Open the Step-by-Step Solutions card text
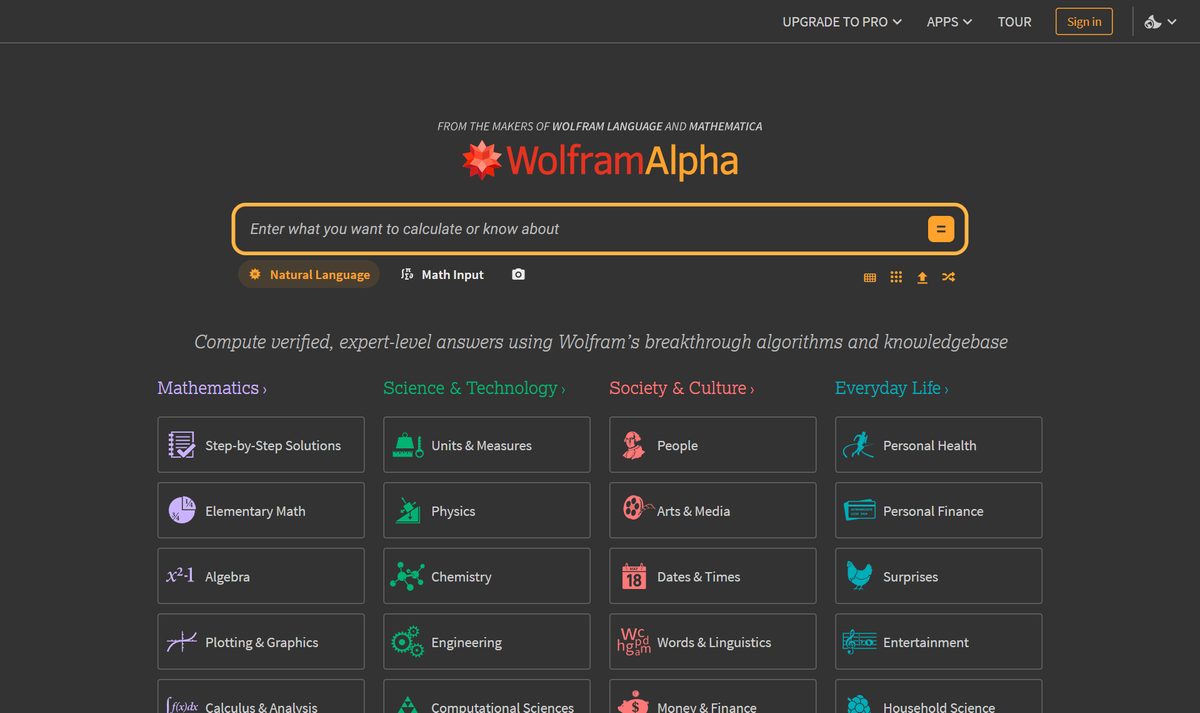The image size is (1200, 713). (x=273, y=446)
